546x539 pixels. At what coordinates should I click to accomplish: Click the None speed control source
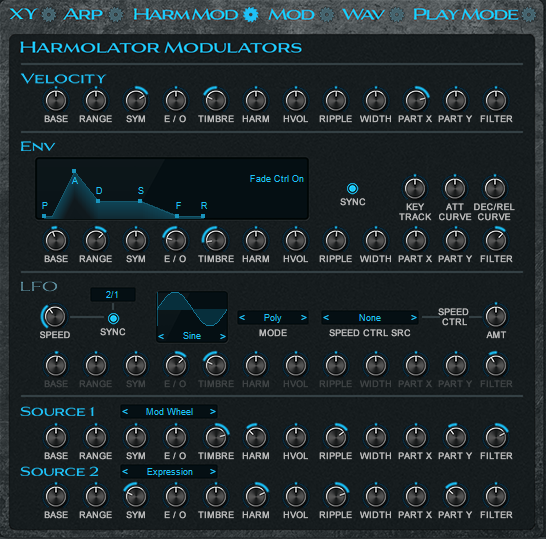369,318
